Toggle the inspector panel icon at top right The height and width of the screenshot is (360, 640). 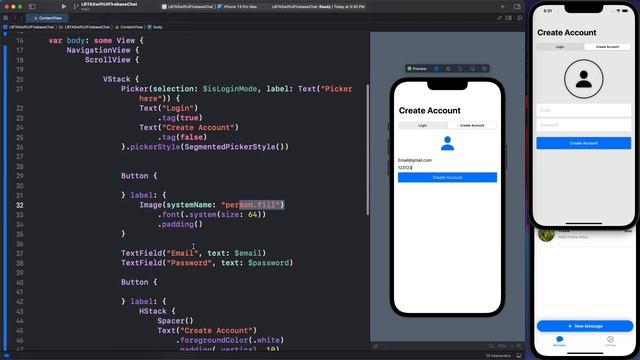[517, 7]
